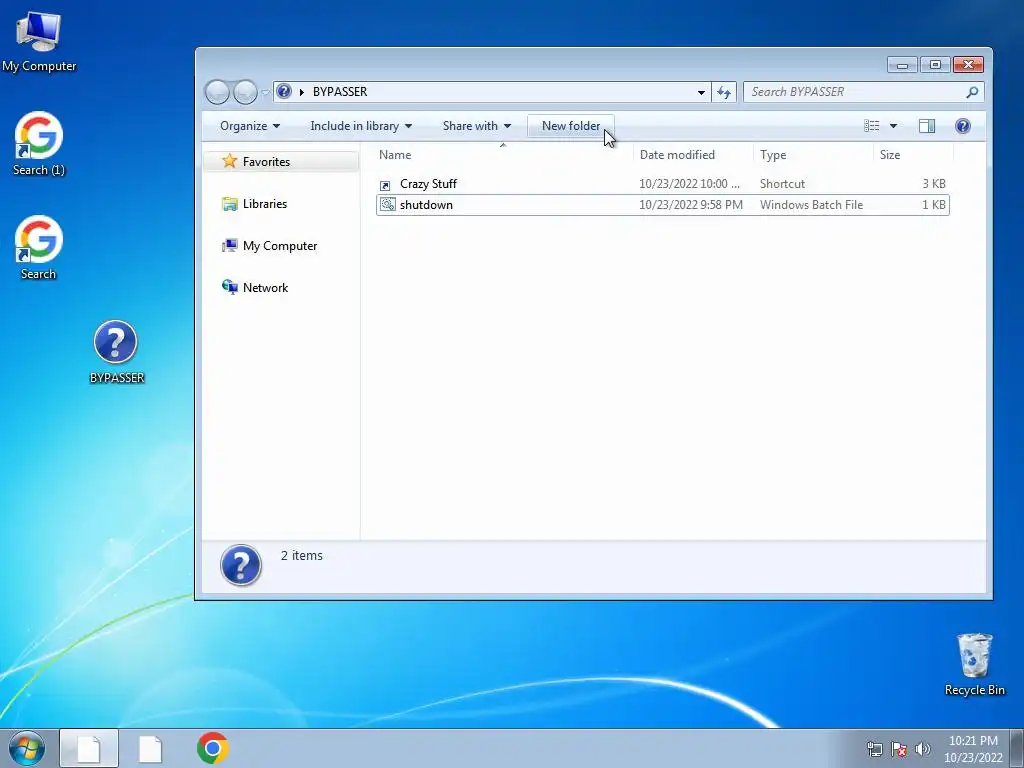Open the view options dropdown arrow
The width and height of the screenshot is (1024, 768).
tap(893, 125)
